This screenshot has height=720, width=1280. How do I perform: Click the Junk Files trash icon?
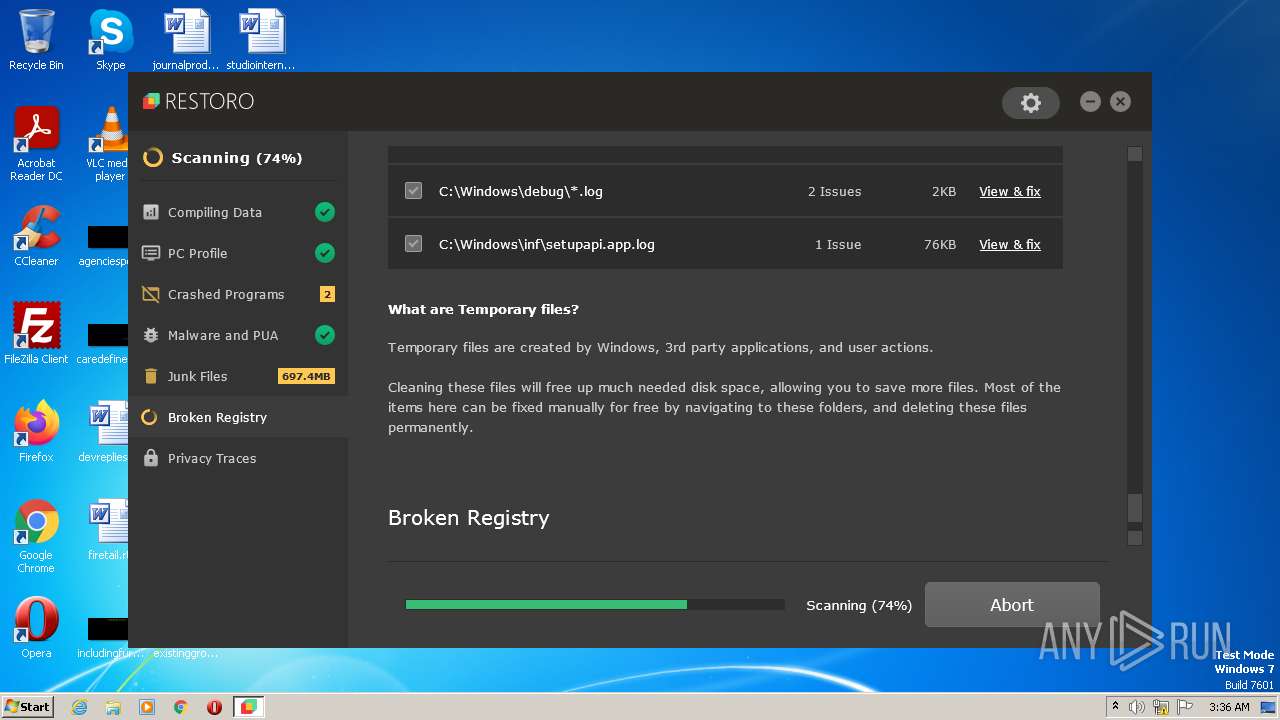click(x=151, y=376)
